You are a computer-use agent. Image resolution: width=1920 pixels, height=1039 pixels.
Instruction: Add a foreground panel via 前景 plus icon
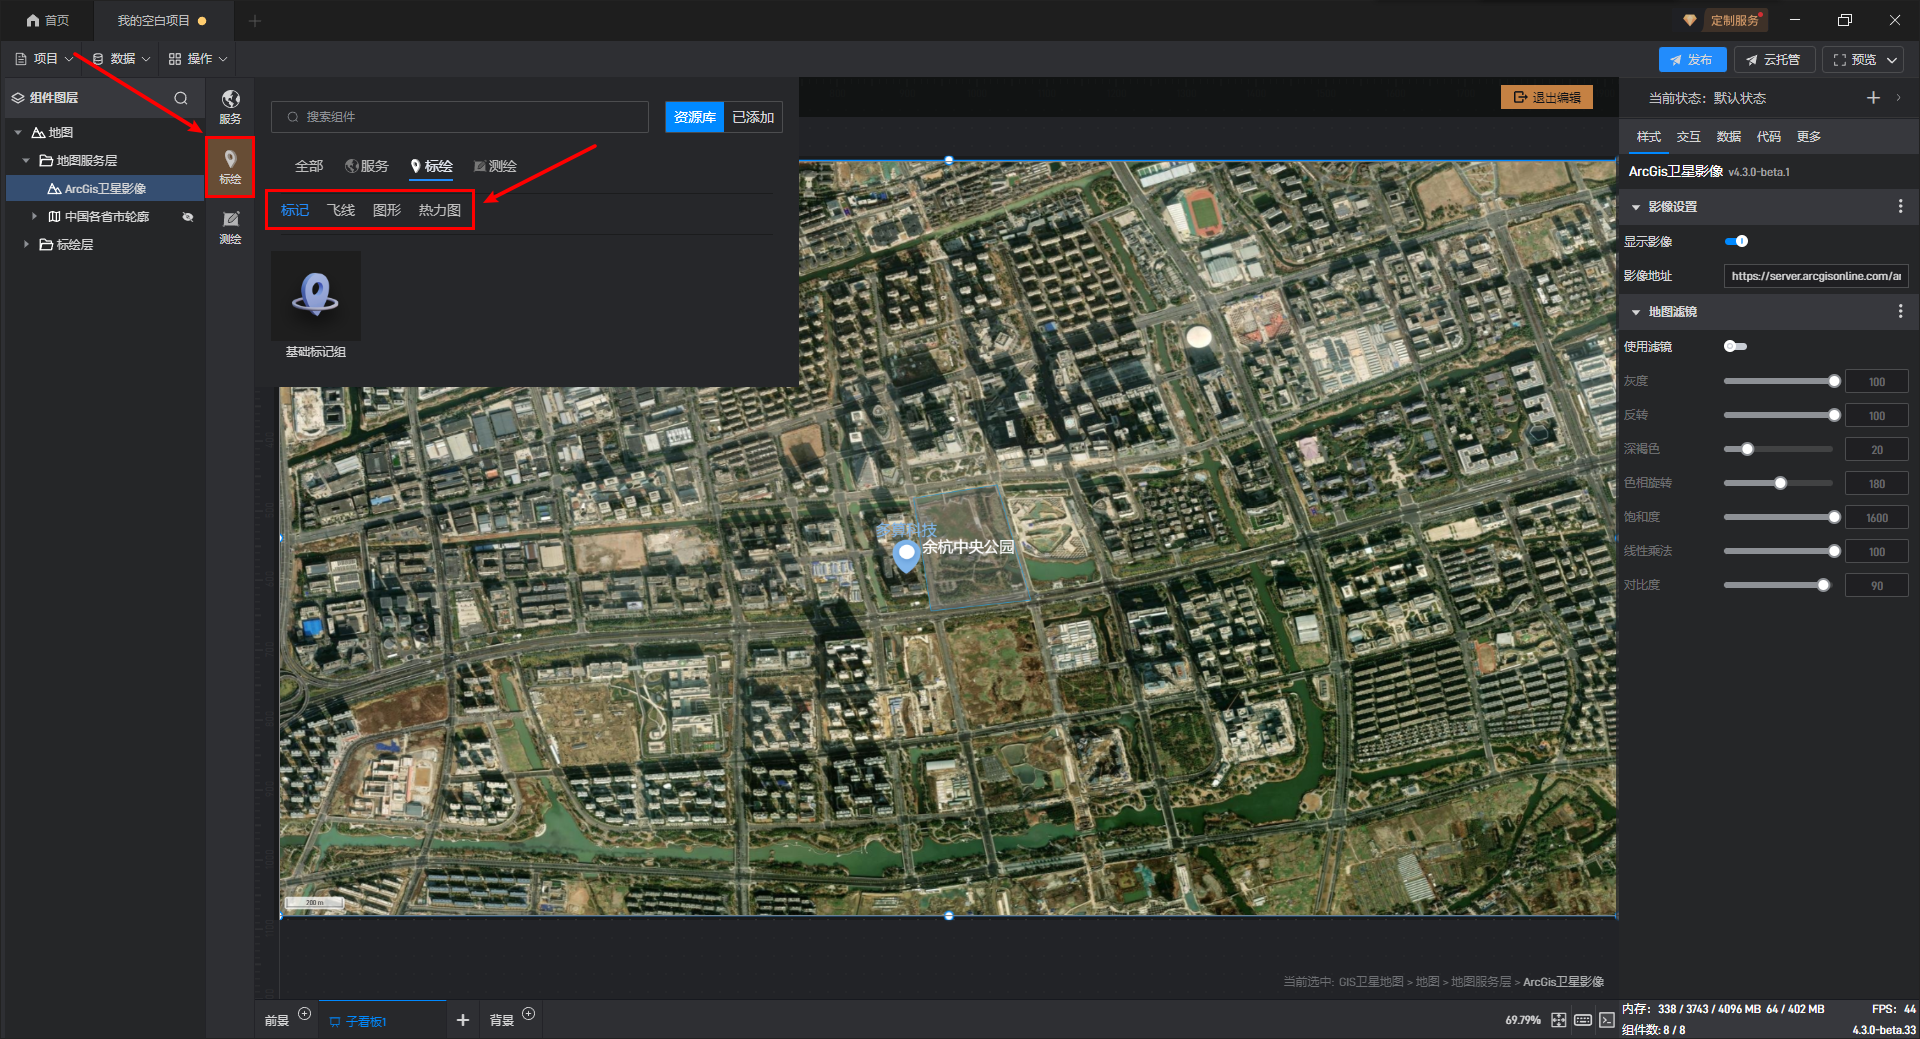(305, 1014)
